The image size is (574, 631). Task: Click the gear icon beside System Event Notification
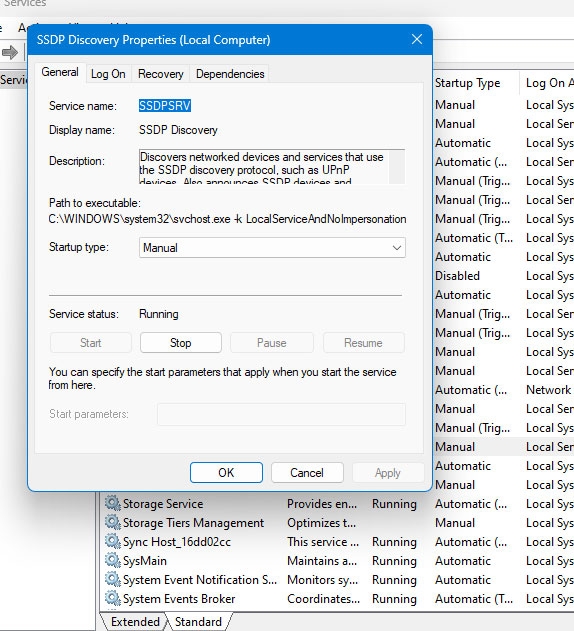[x=112, y=579]
